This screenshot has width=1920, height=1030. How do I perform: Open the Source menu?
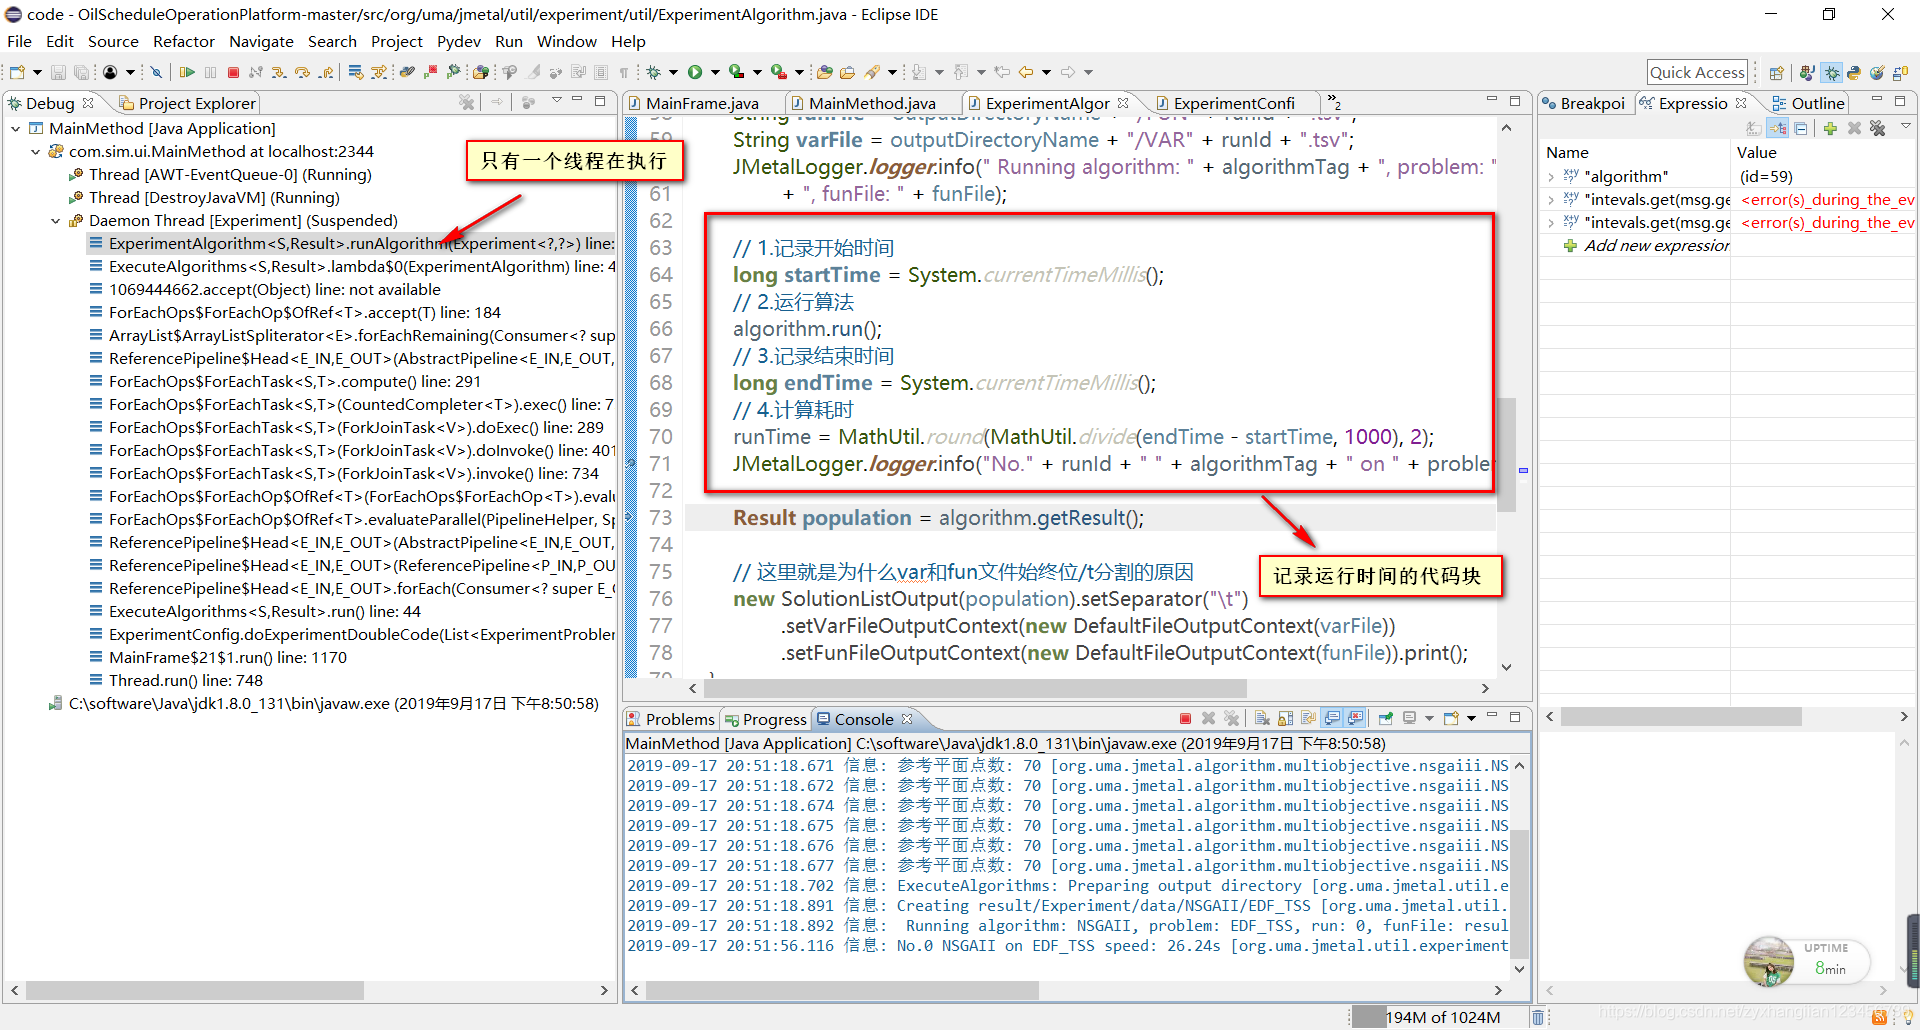point(113,41)
